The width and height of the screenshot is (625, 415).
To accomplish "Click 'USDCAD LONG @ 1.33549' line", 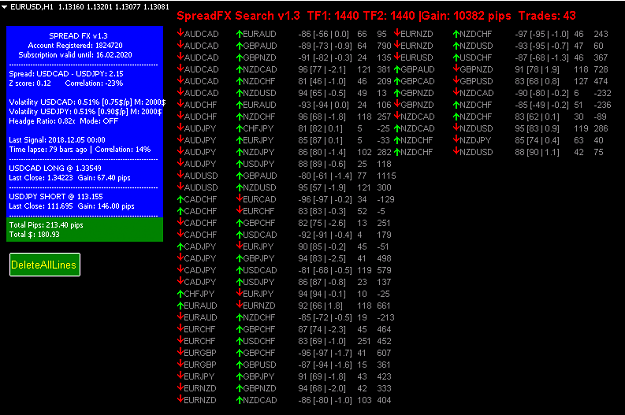I will (x=55, y=168).
